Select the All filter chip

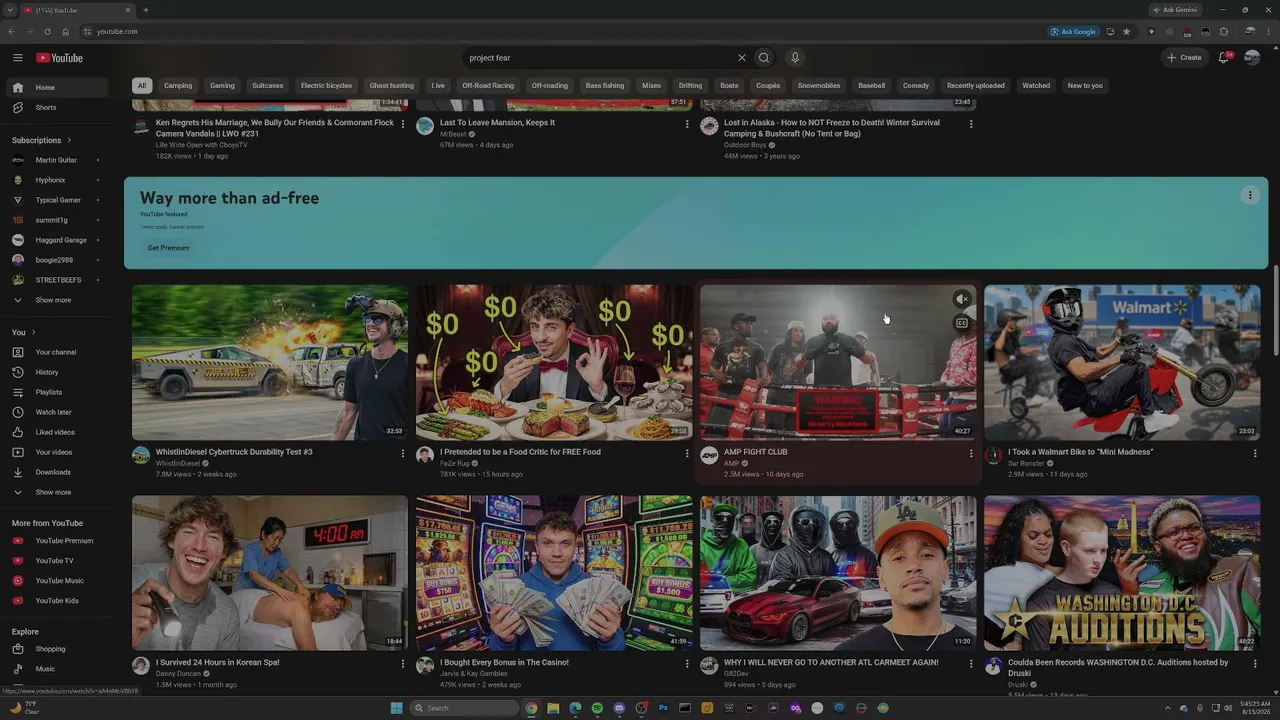click(x=142, y=86)
